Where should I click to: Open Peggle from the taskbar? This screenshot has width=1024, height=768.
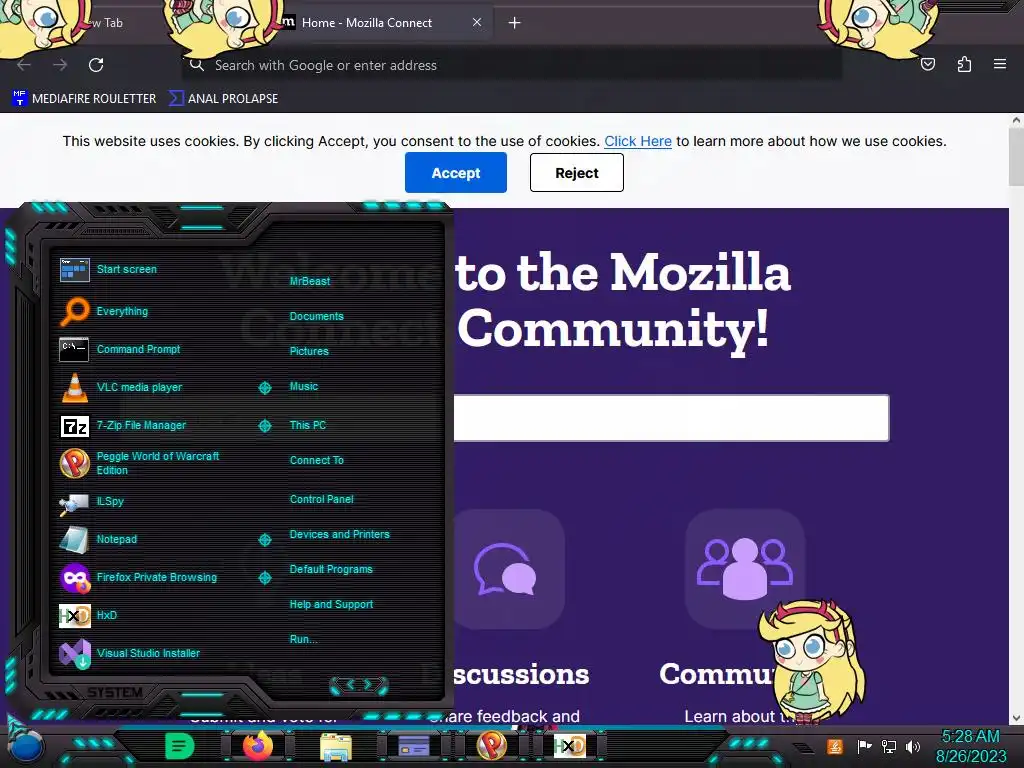click(x=492, y=746)
